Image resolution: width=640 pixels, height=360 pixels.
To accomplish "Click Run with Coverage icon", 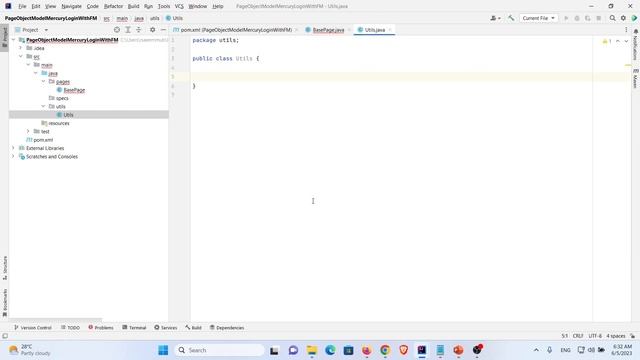I will tap(588, 18).
